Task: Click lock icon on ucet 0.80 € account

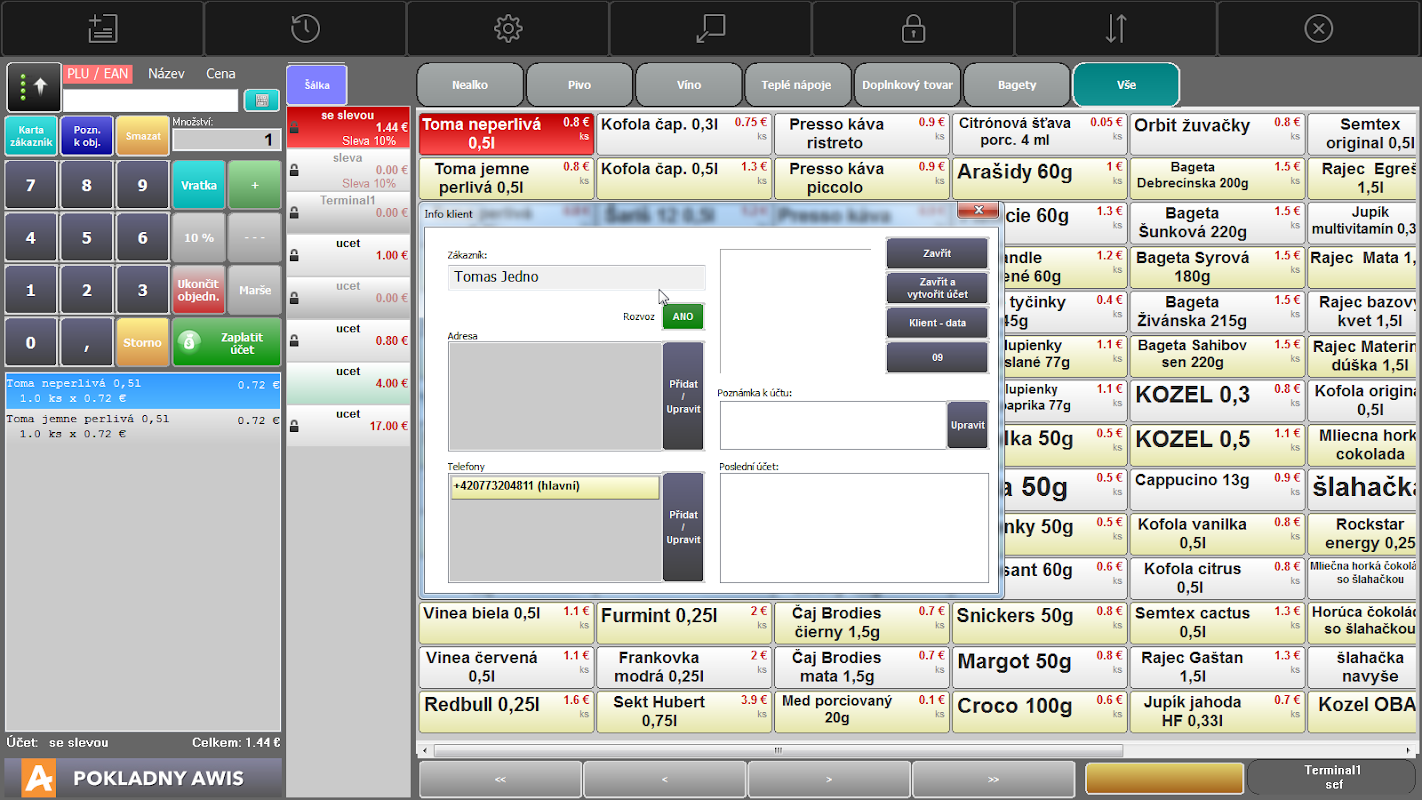Action: [x=294, y=340]
